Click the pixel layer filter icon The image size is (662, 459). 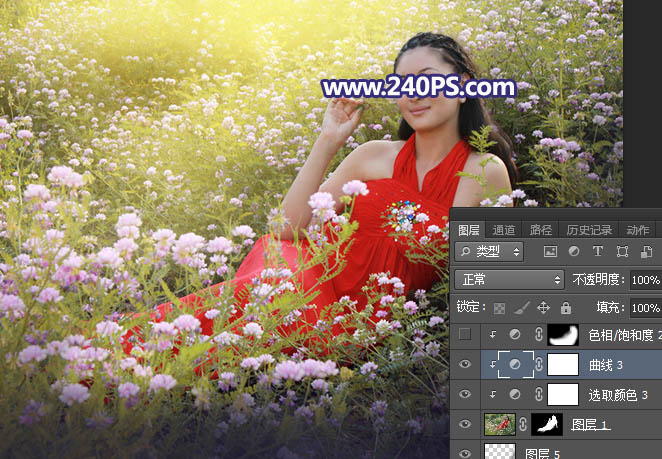(549, 251)
